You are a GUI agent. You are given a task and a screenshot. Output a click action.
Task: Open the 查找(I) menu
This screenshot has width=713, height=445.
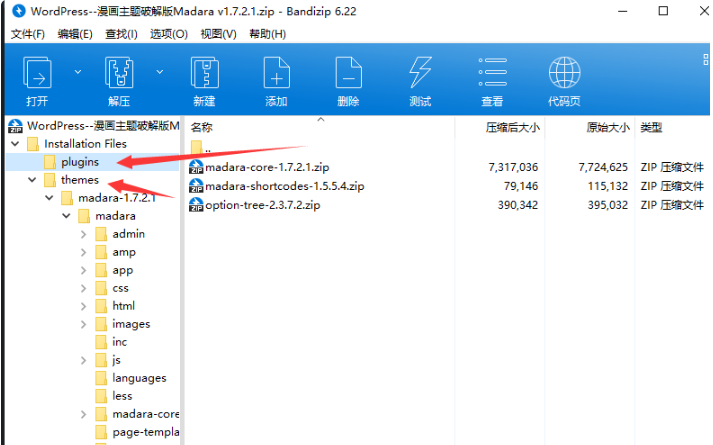pos(121,34)
